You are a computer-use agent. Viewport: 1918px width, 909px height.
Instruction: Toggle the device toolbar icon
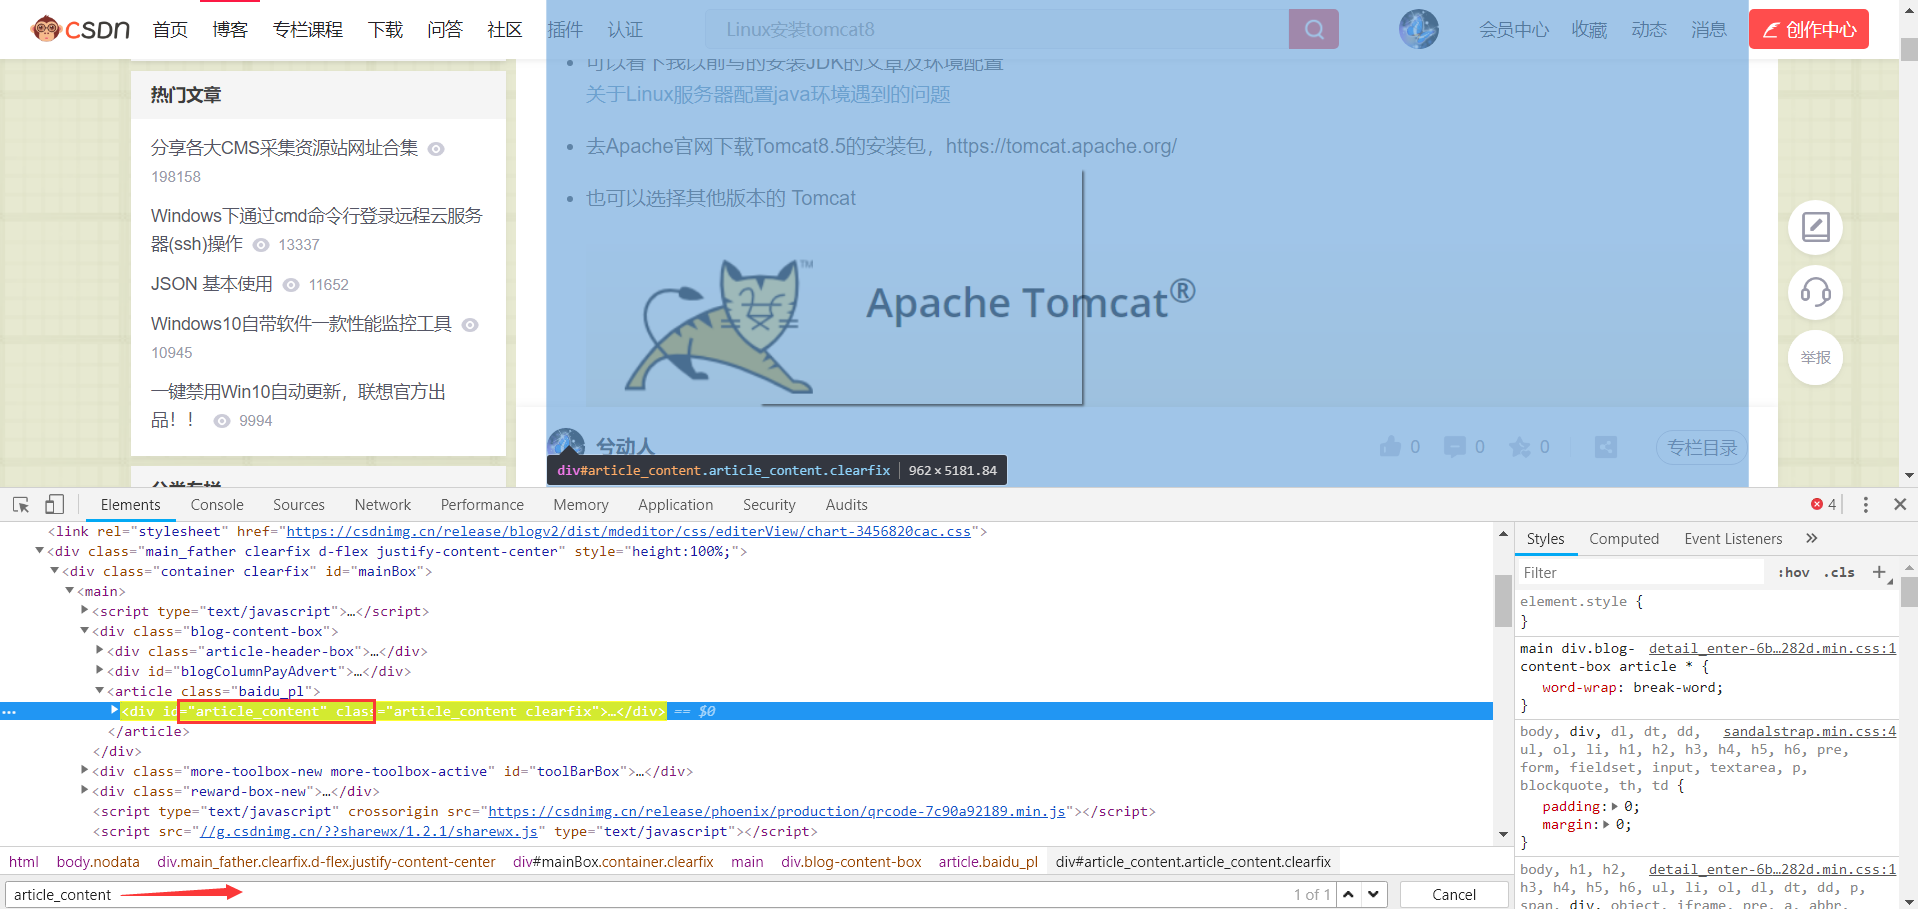coord(54,505)
